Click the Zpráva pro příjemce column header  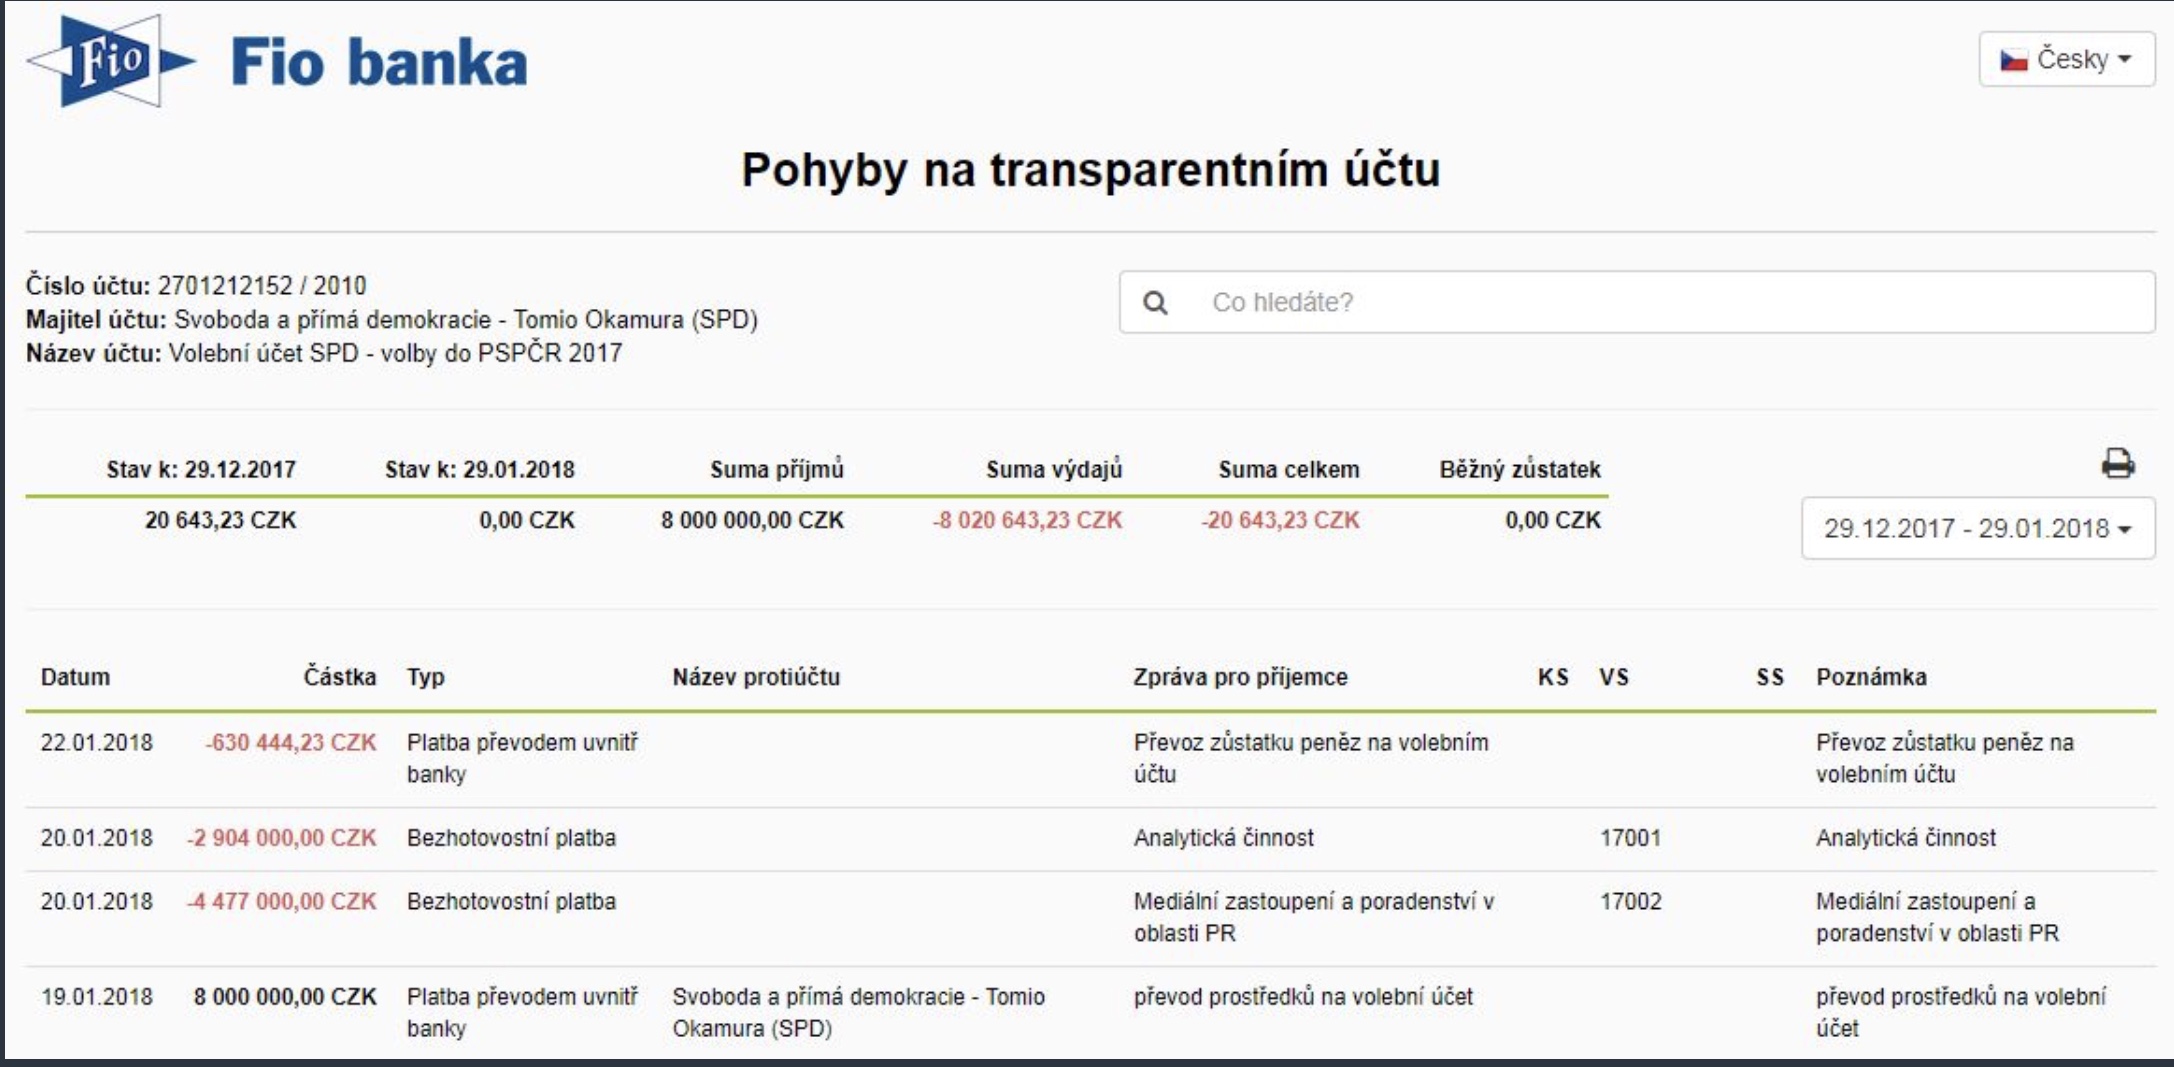tap(1240, 677)
